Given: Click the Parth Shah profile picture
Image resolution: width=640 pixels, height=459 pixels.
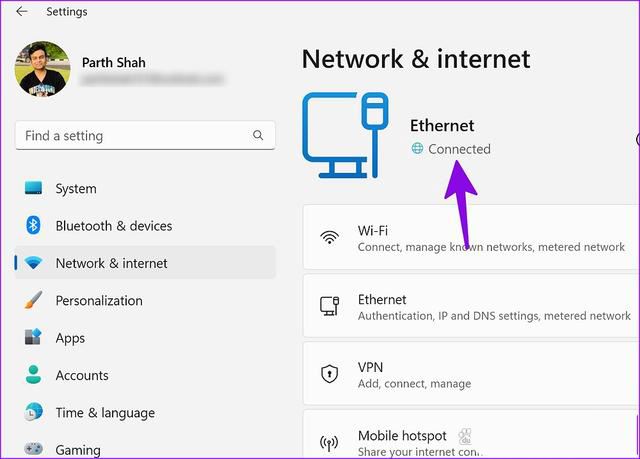Looking at the screenshot, I should 42,69.
